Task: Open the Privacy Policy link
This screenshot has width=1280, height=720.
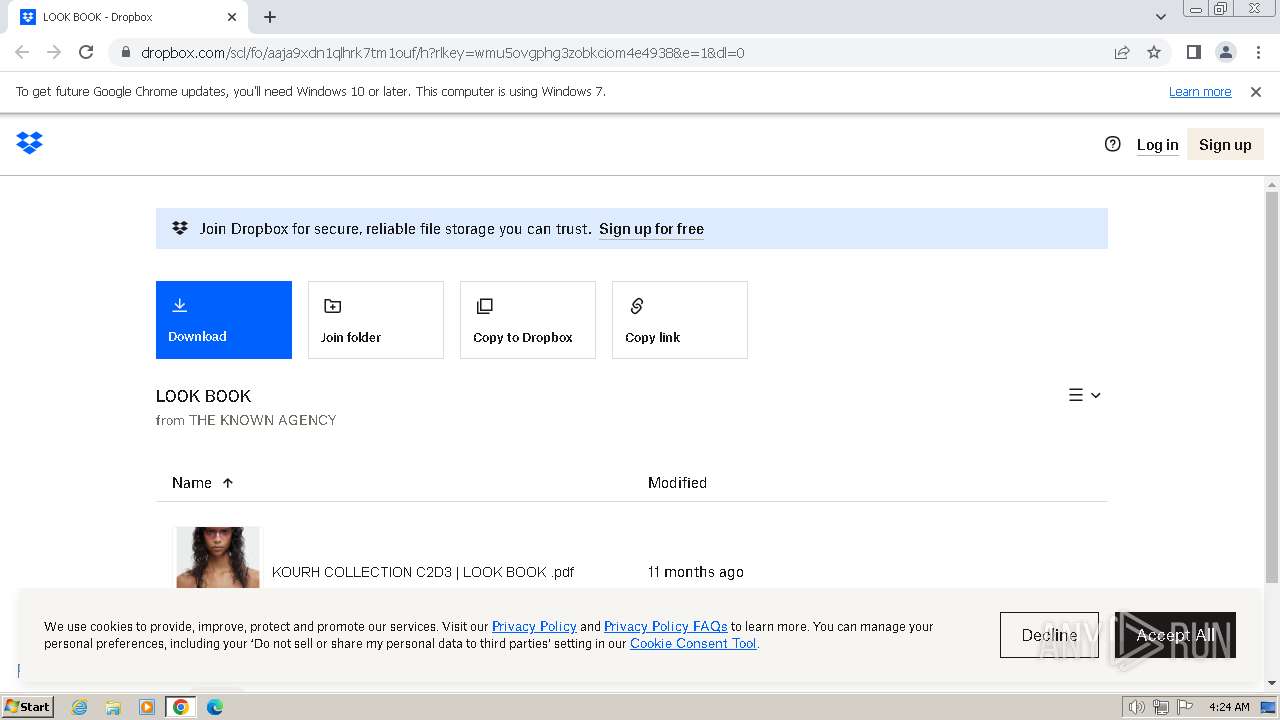Action: pos(534,627)
